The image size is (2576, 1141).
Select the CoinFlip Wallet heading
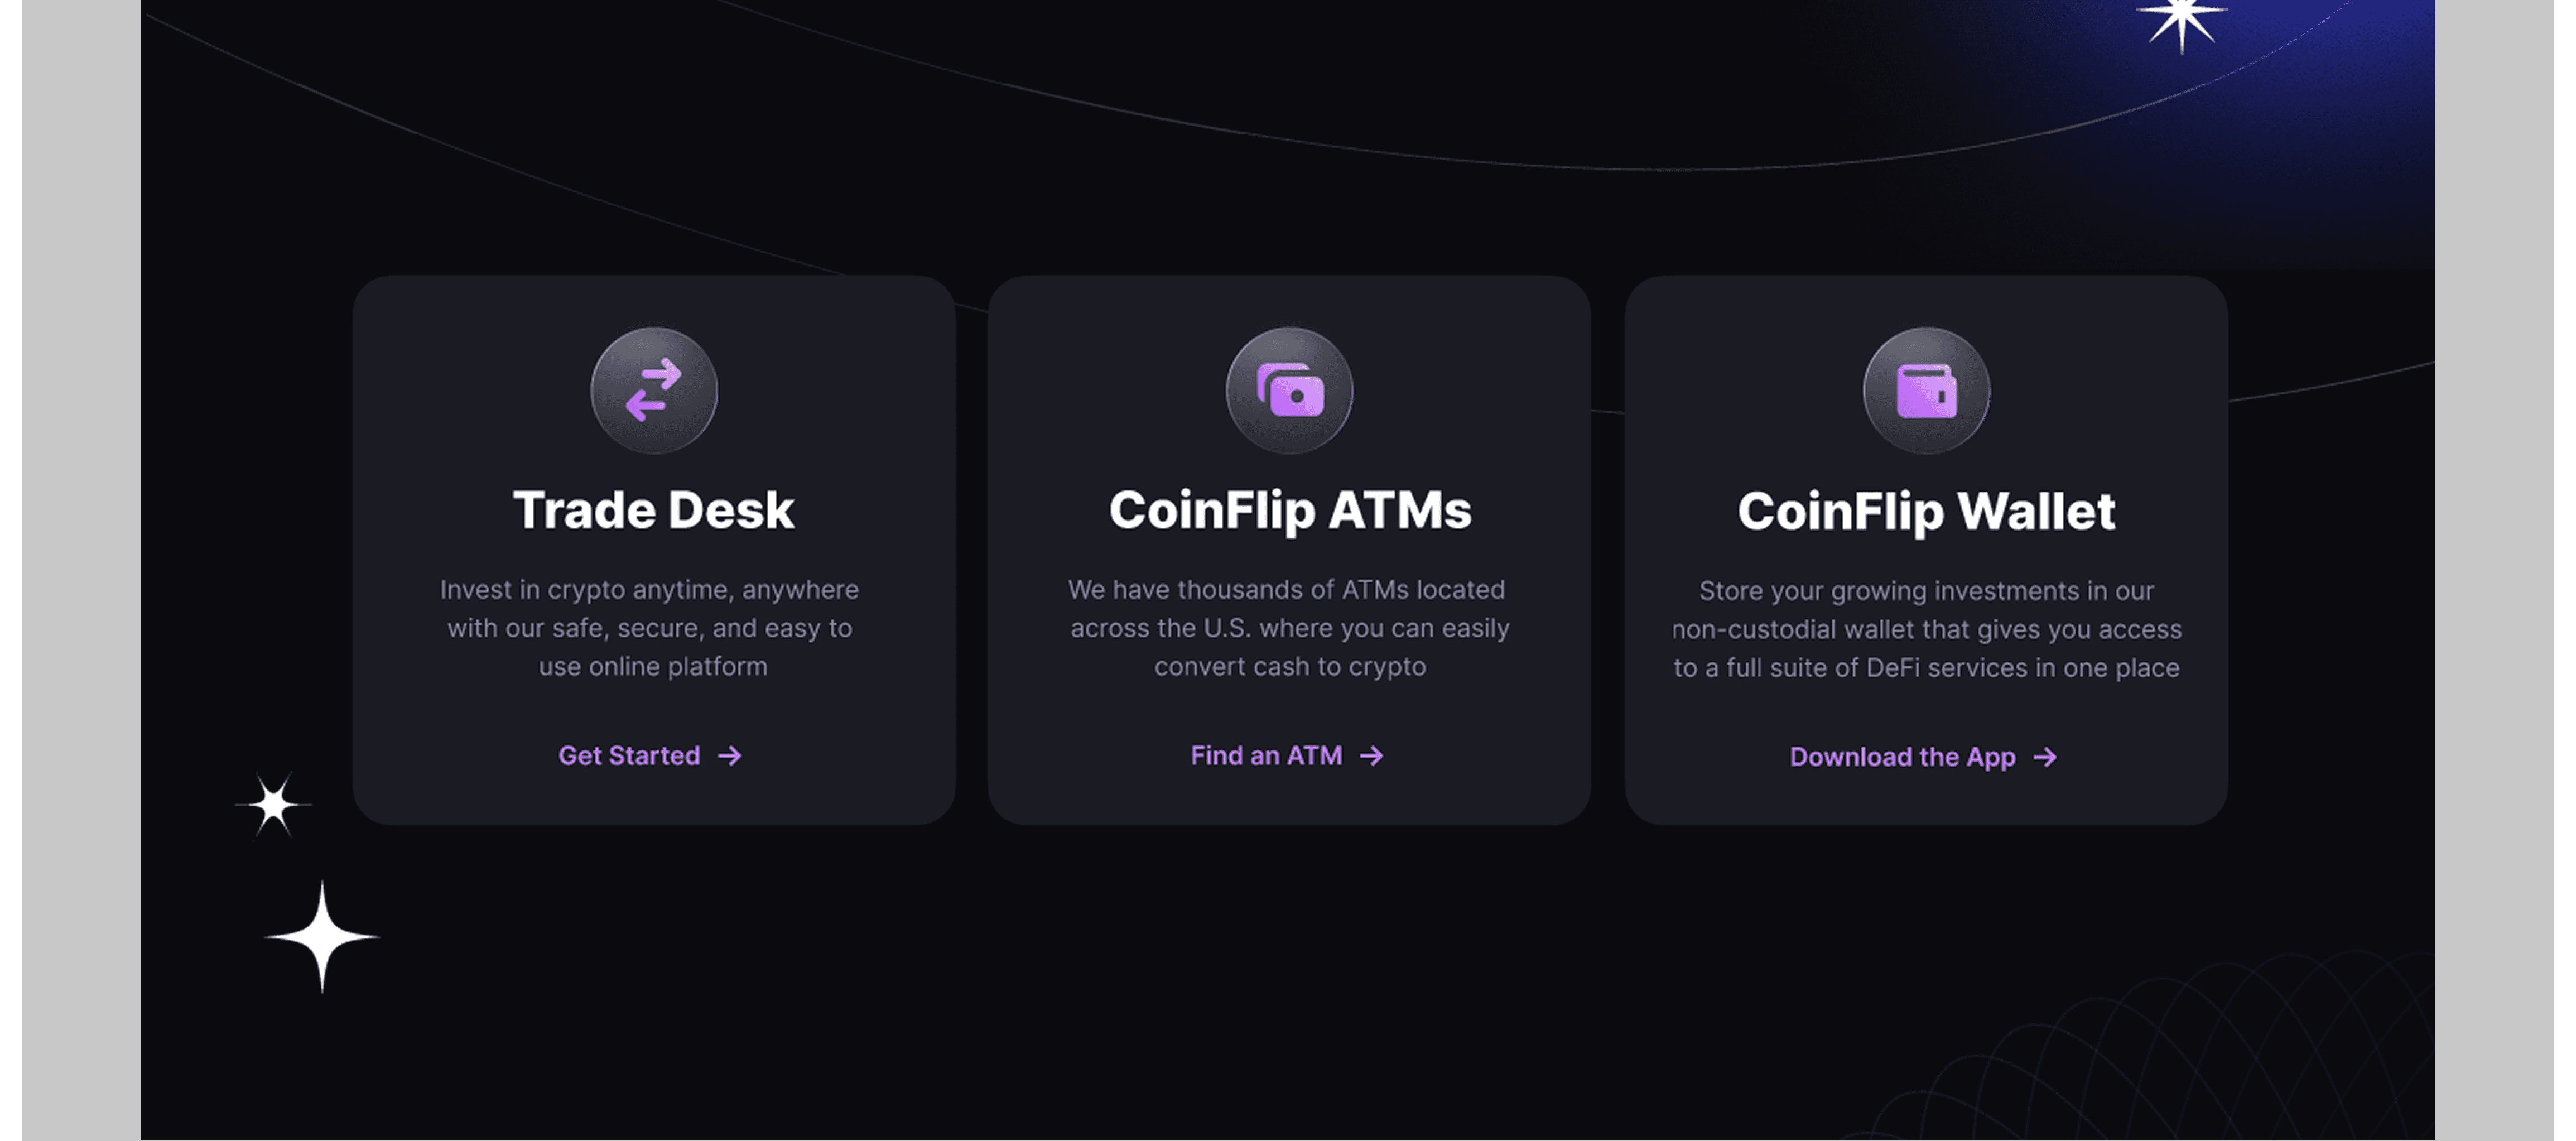[x=1926, y=512]
